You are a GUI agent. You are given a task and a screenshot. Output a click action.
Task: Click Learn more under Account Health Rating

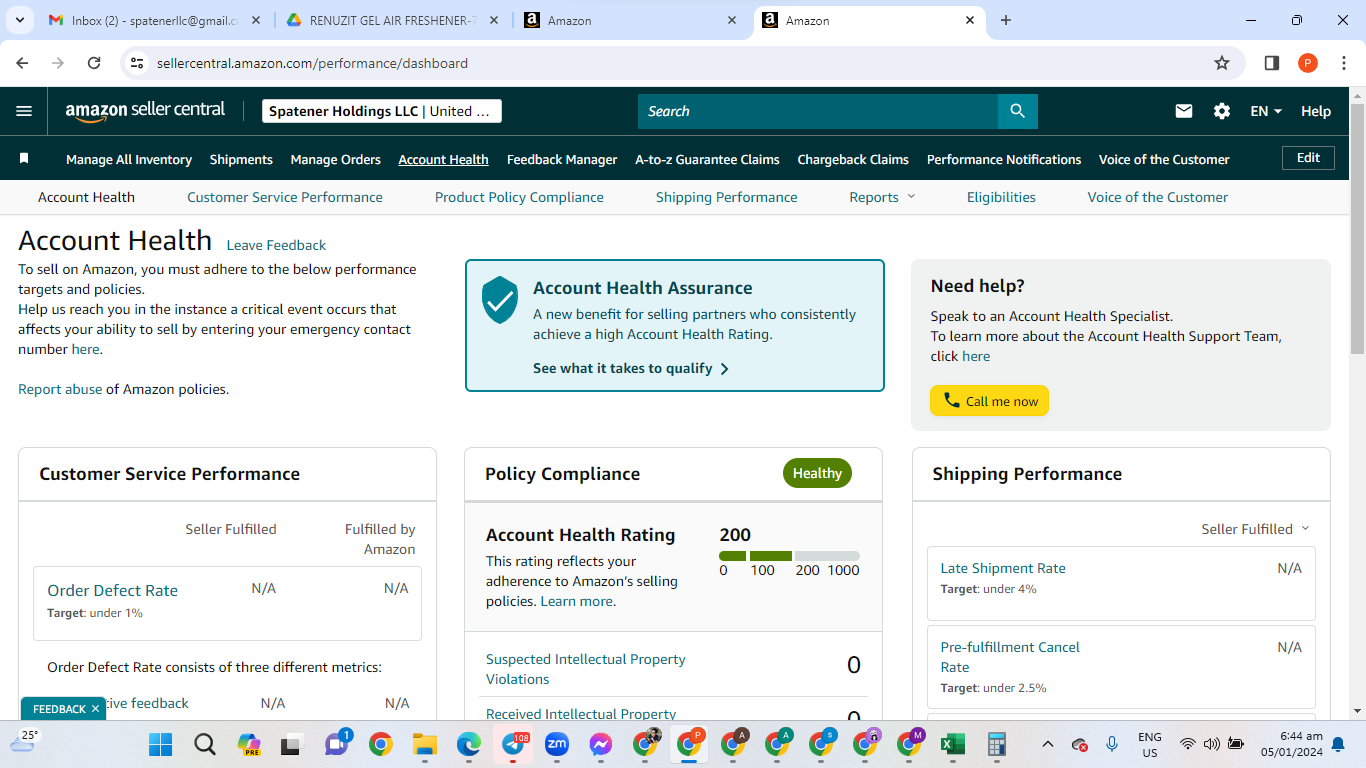(x=576, y=601)
